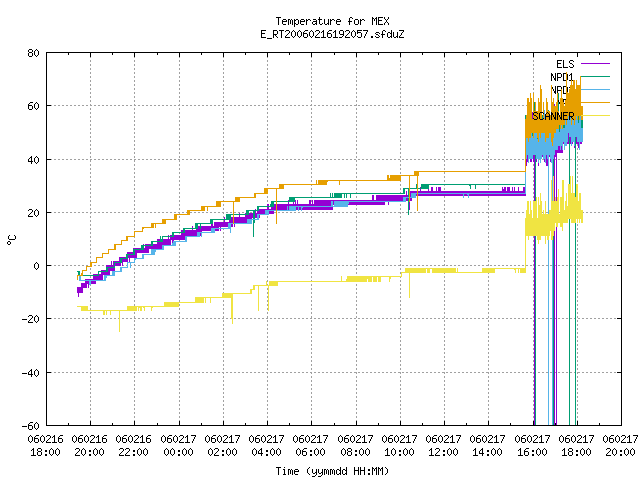
Task: Click the y-axis tick label 20
Action: tap(33, 213)
